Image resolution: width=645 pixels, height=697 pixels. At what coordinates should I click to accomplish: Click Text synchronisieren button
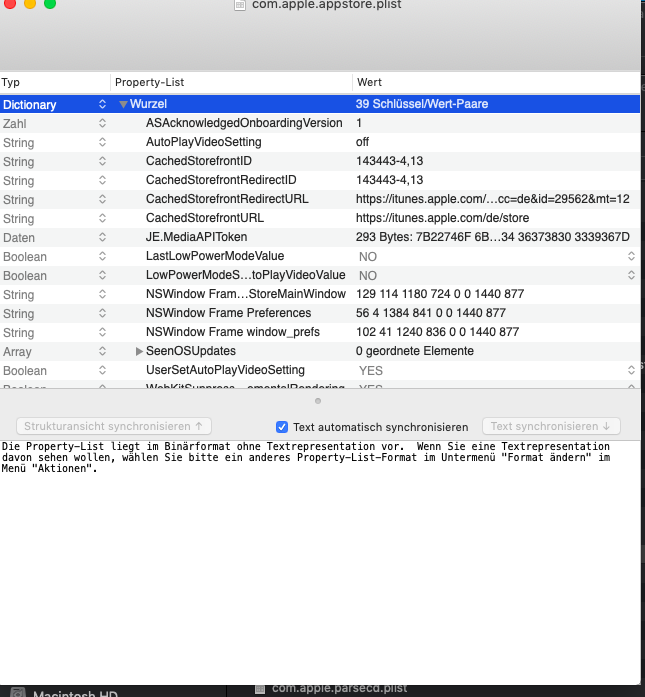pos(551,426)
